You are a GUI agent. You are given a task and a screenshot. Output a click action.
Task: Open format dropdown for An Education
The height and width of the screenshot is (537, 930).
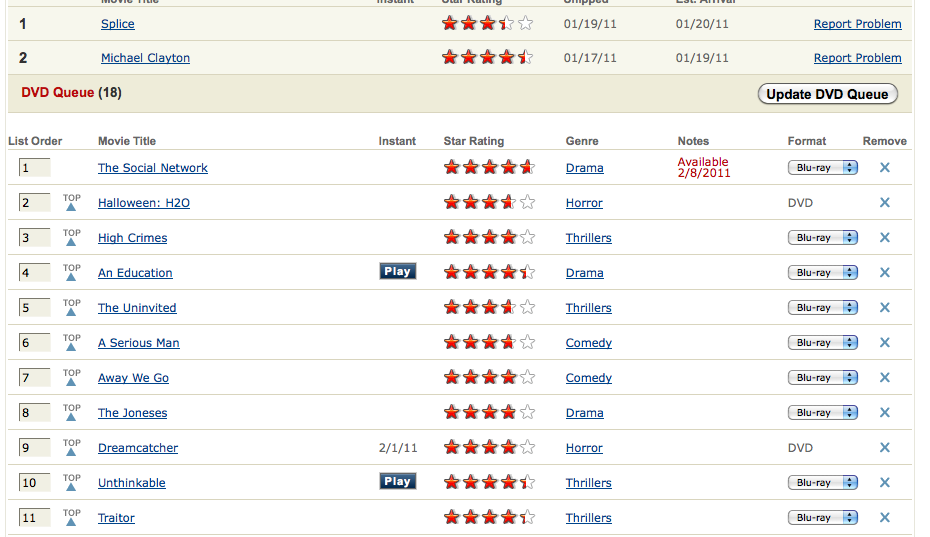coord(823,273)
